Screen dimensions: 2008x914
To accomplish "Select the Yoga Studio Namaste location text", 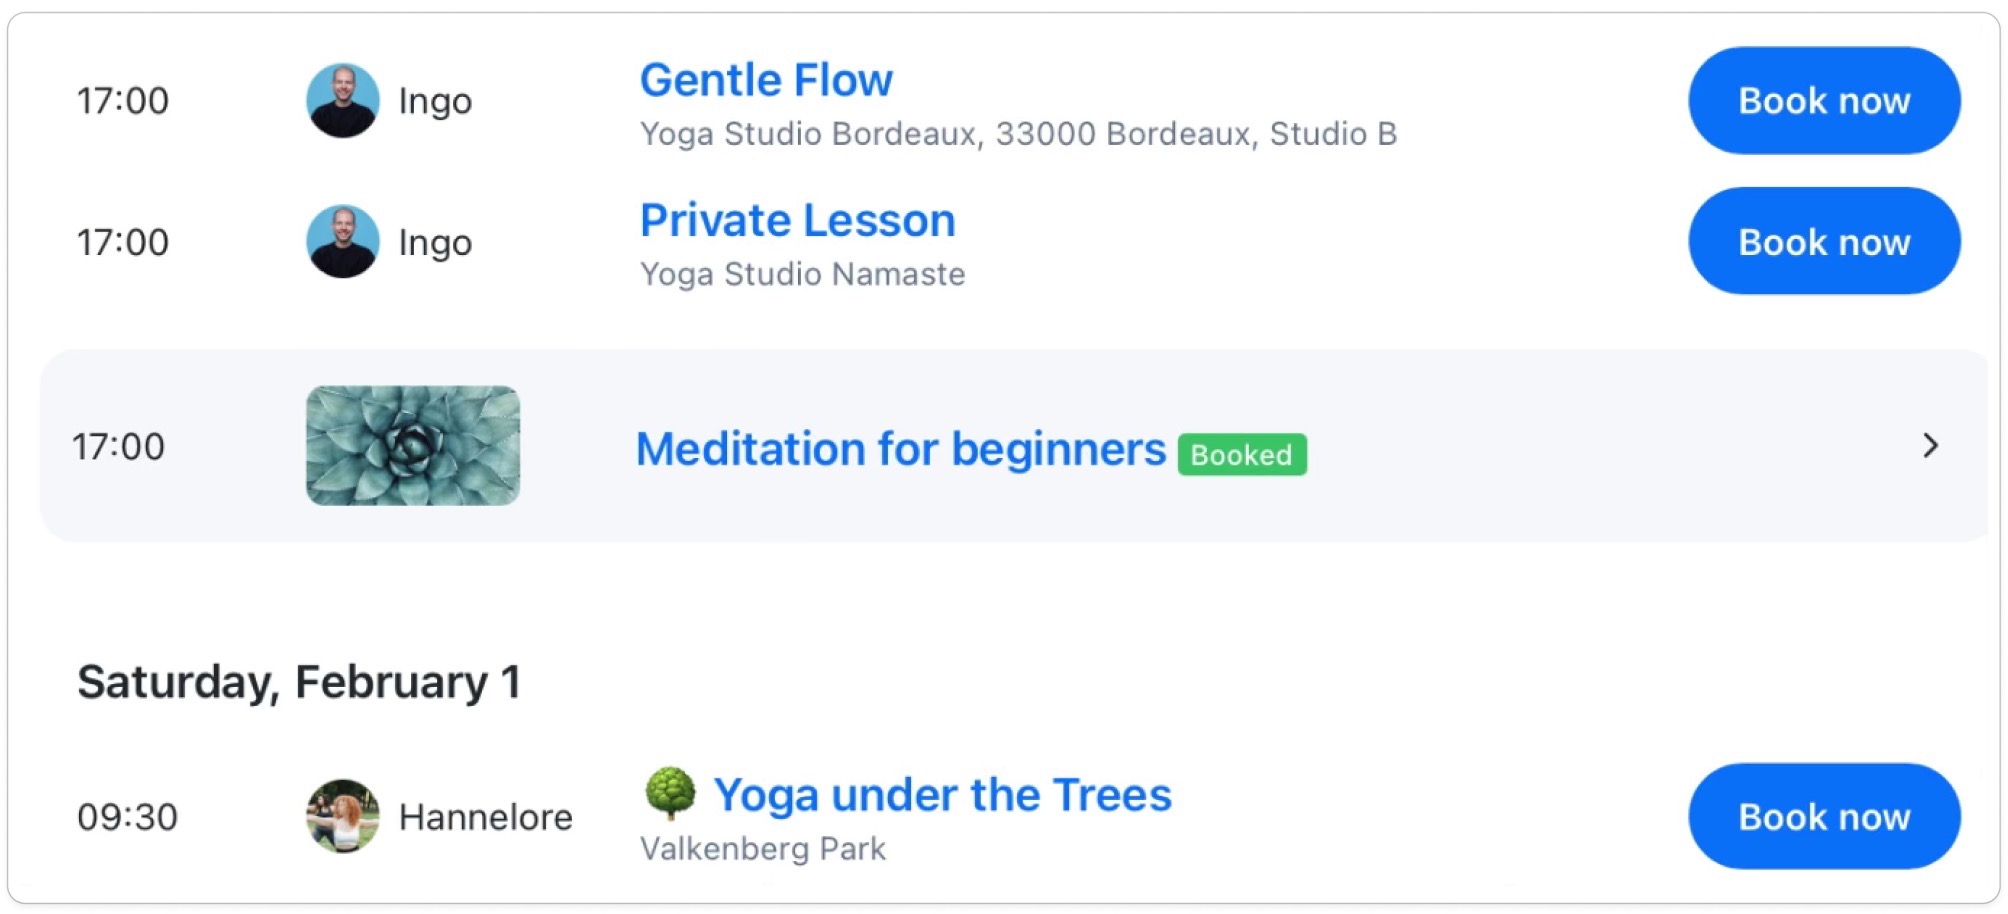I will tap(802, 274).
